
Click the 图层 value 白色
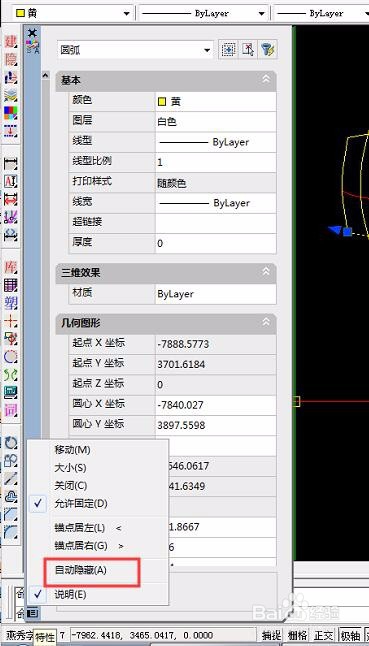tap(215, 122)
